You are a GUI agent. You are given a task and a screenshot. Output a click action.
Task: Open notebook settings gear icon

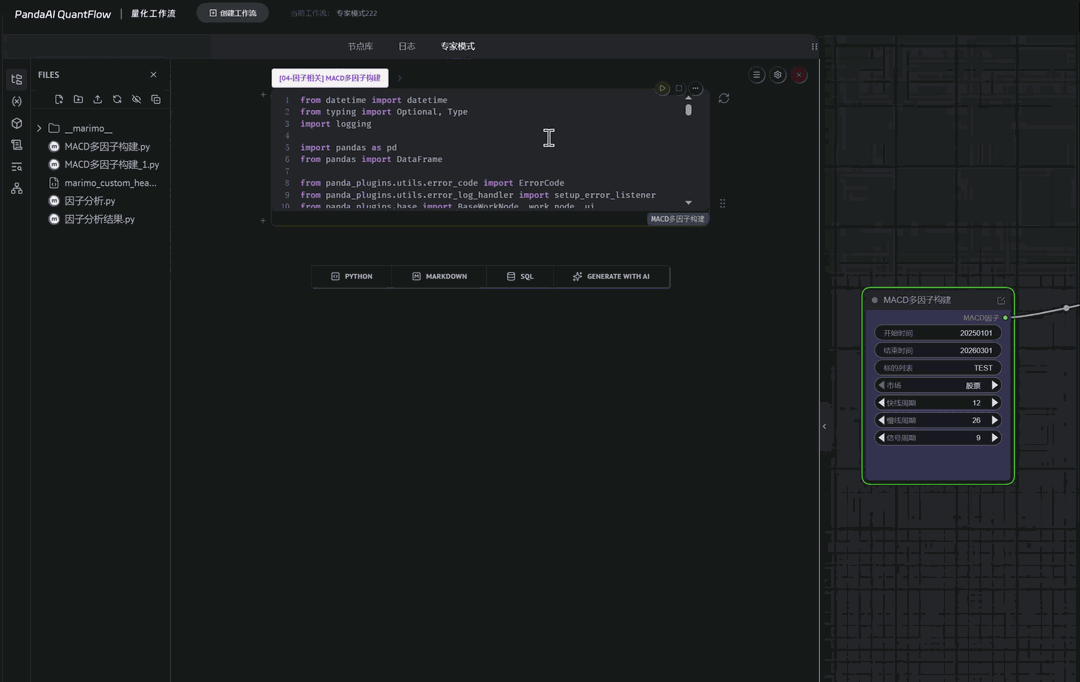click(x=778, y=75)
